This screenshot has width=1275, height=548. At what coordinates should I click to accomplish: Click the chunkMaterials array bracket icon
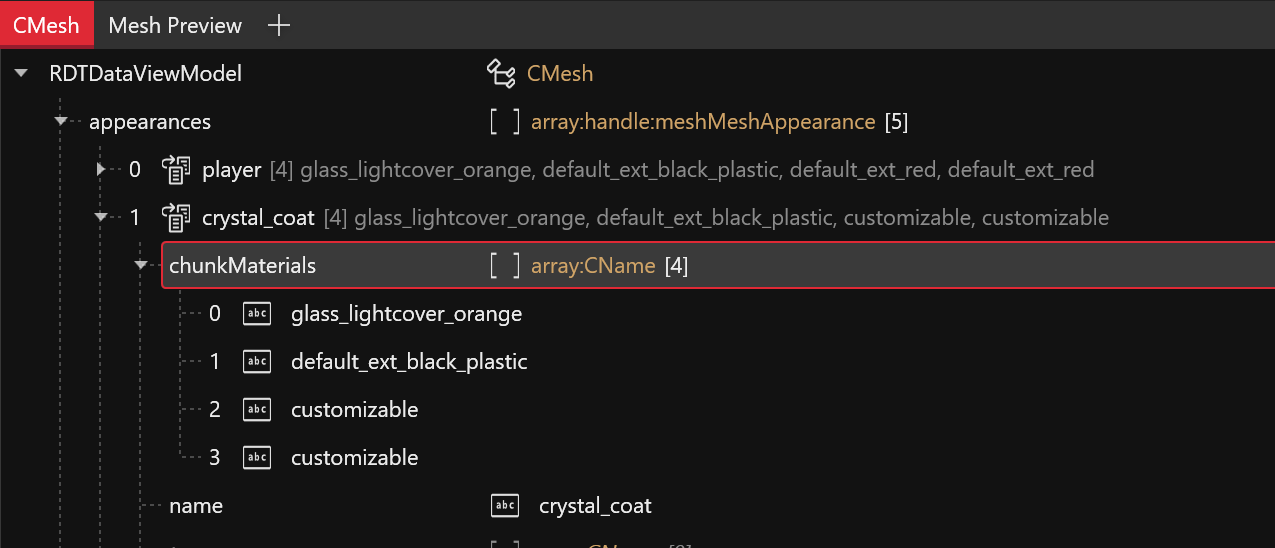[x=505, y=266]
